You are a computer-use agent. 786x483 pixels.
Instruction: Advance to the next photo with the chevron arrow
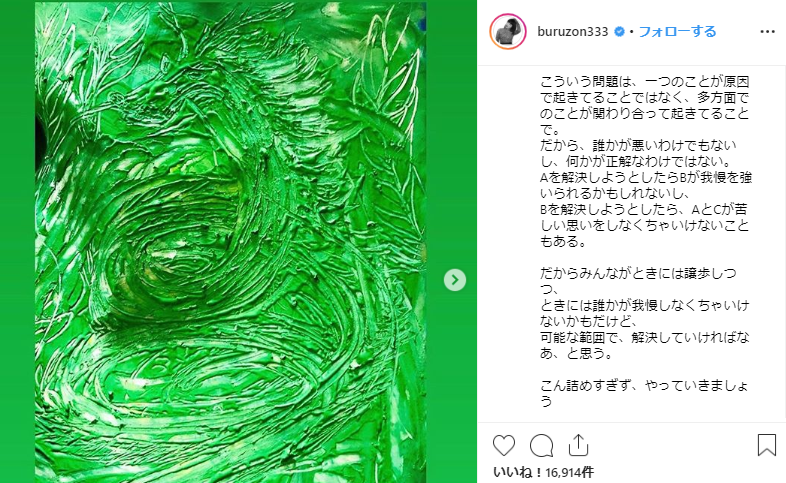tap(455, 280)
